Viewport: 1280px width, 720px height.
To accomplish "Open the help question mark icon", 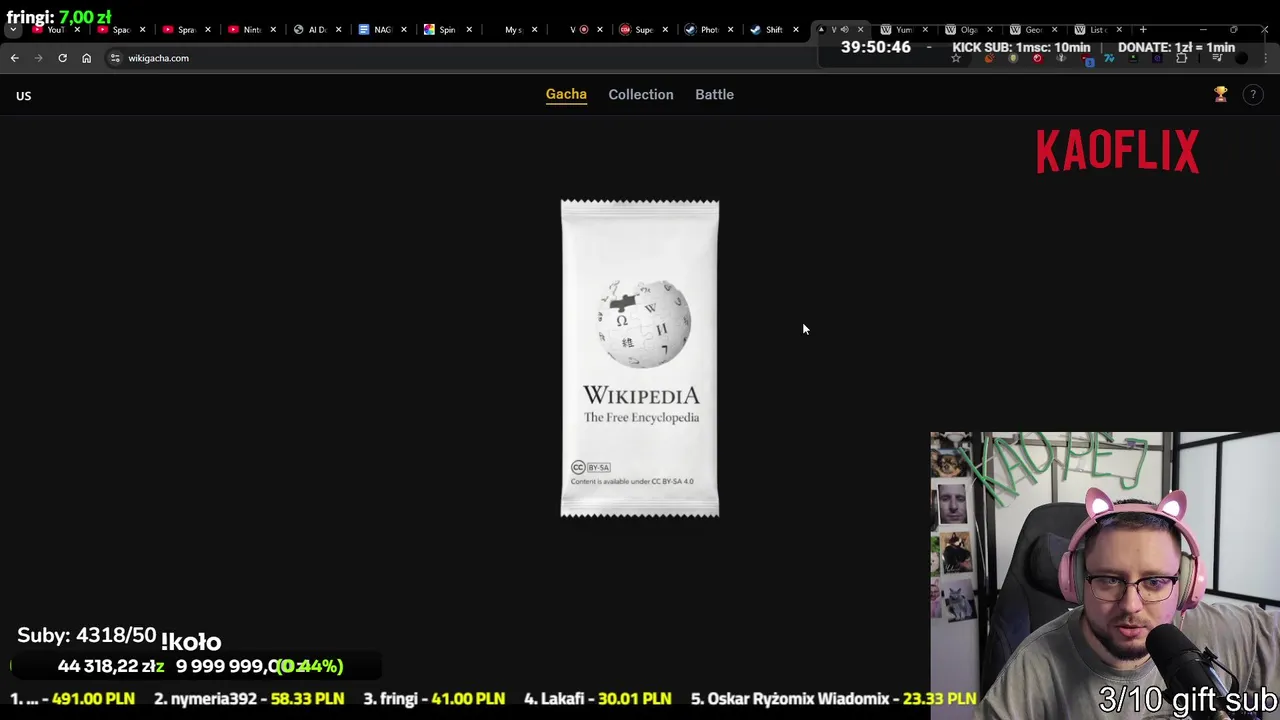I will click(x=1252, y=95).
